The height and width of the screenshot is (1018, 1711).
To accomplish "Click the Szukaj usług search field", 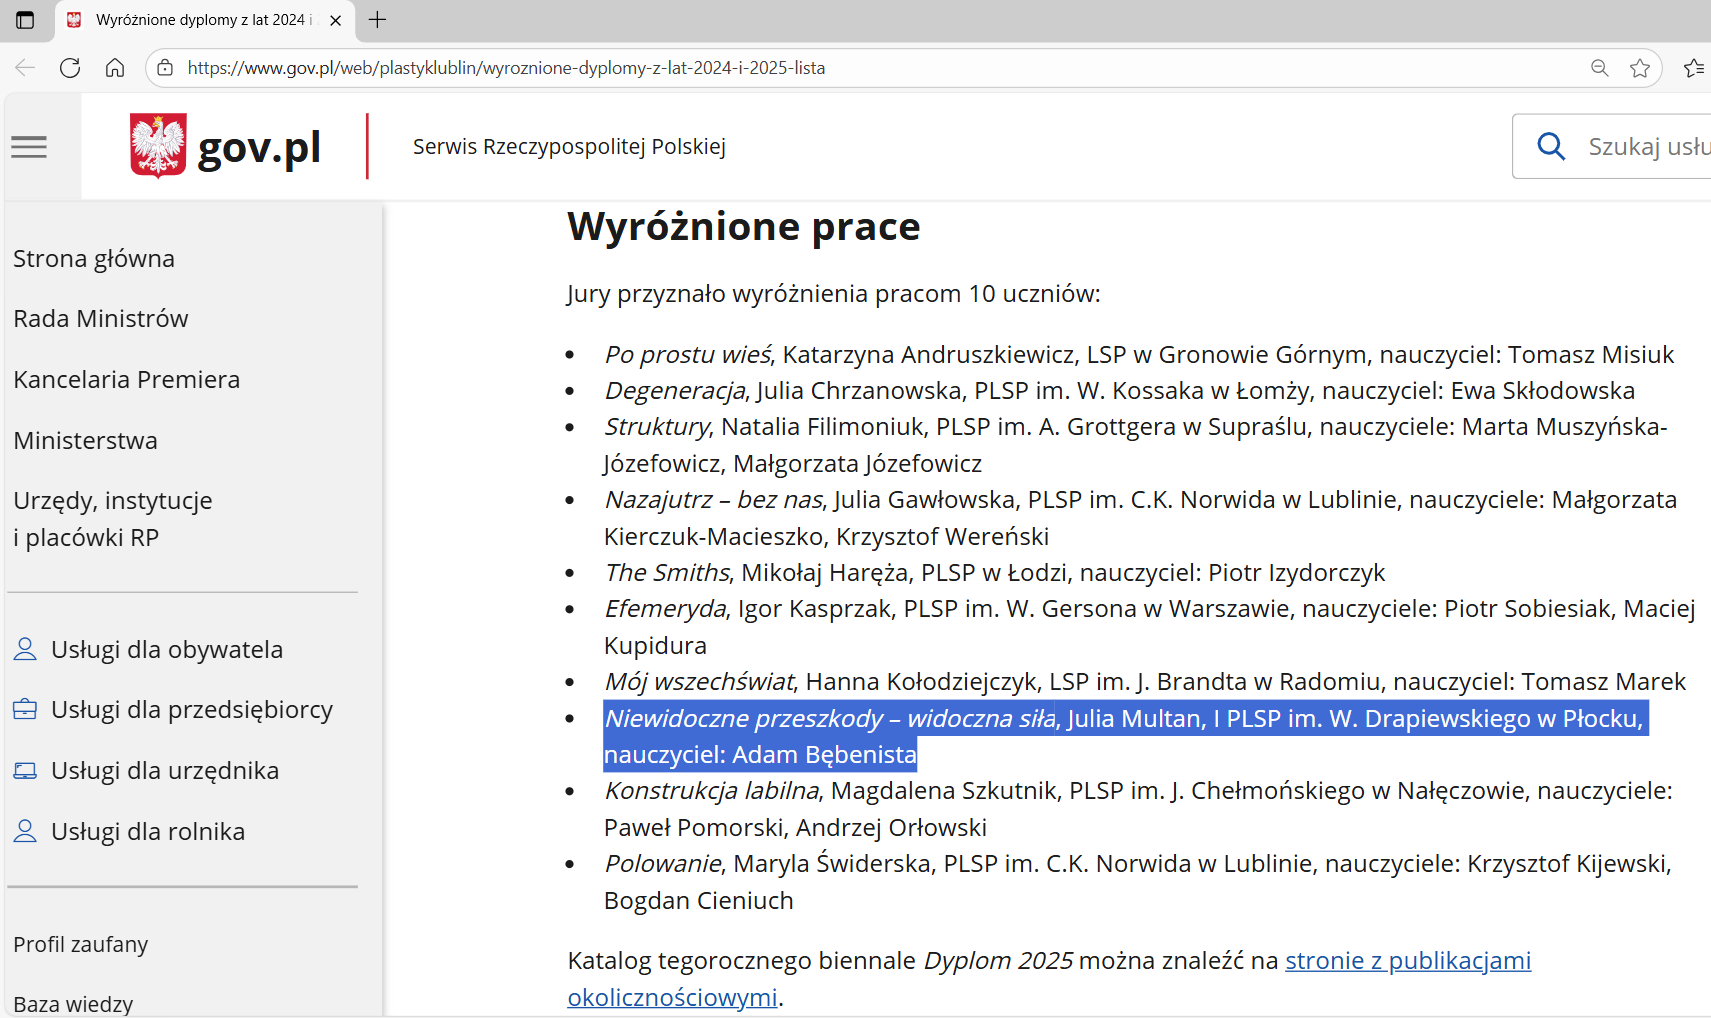I will [1647, 147].
